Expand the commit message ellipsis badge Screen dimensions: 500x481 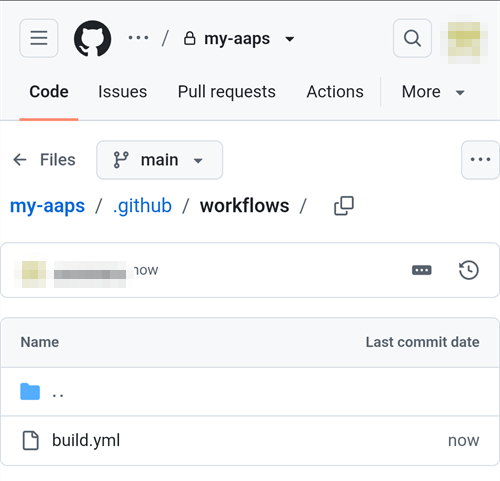(x=422, y=270)
